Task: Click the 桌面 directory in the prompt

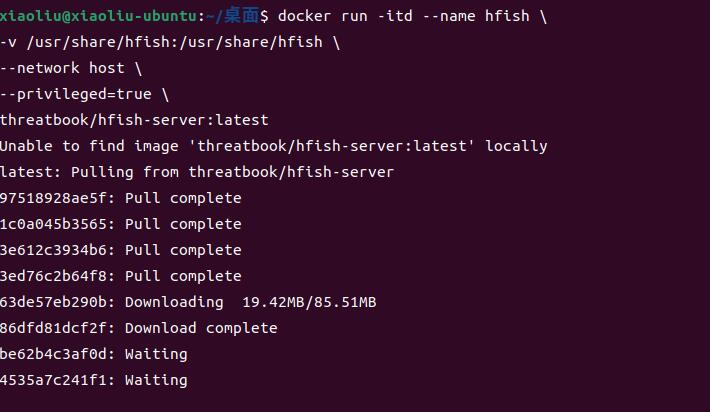Action: pyautogui.click(x=241, y=16)
